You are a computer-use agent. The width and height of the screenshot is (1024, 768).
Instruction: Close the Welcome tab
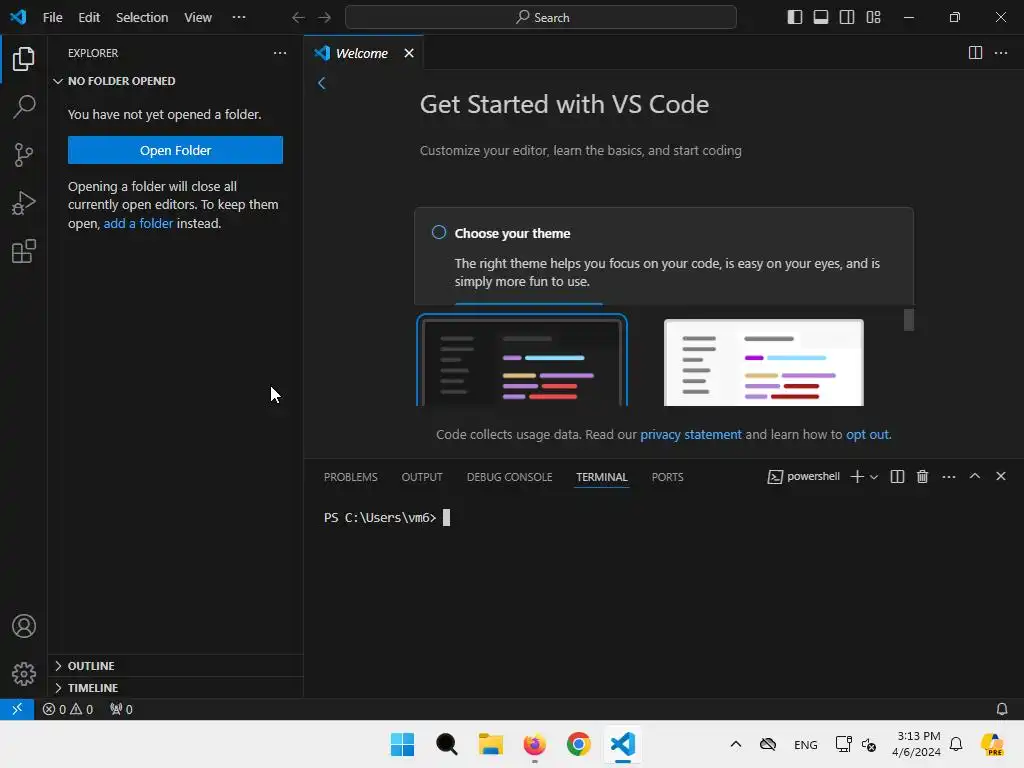coord(409,53)
